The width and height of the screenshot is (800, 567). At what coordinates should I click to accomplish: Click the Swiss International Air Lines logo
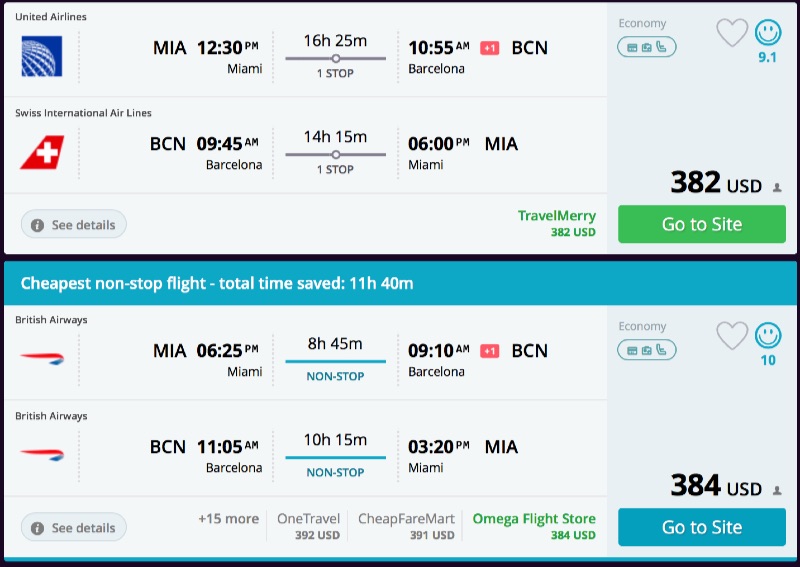(41, 152)
